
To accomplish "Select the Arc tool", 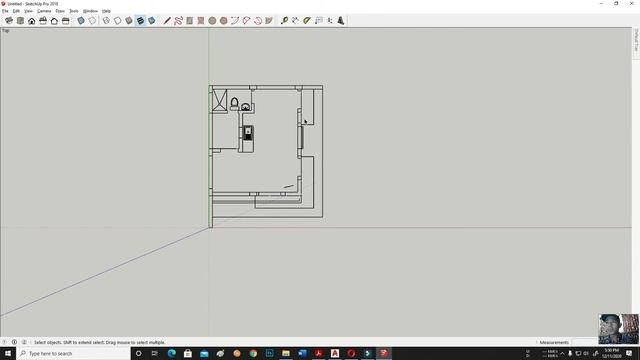I will coord(235,20).
